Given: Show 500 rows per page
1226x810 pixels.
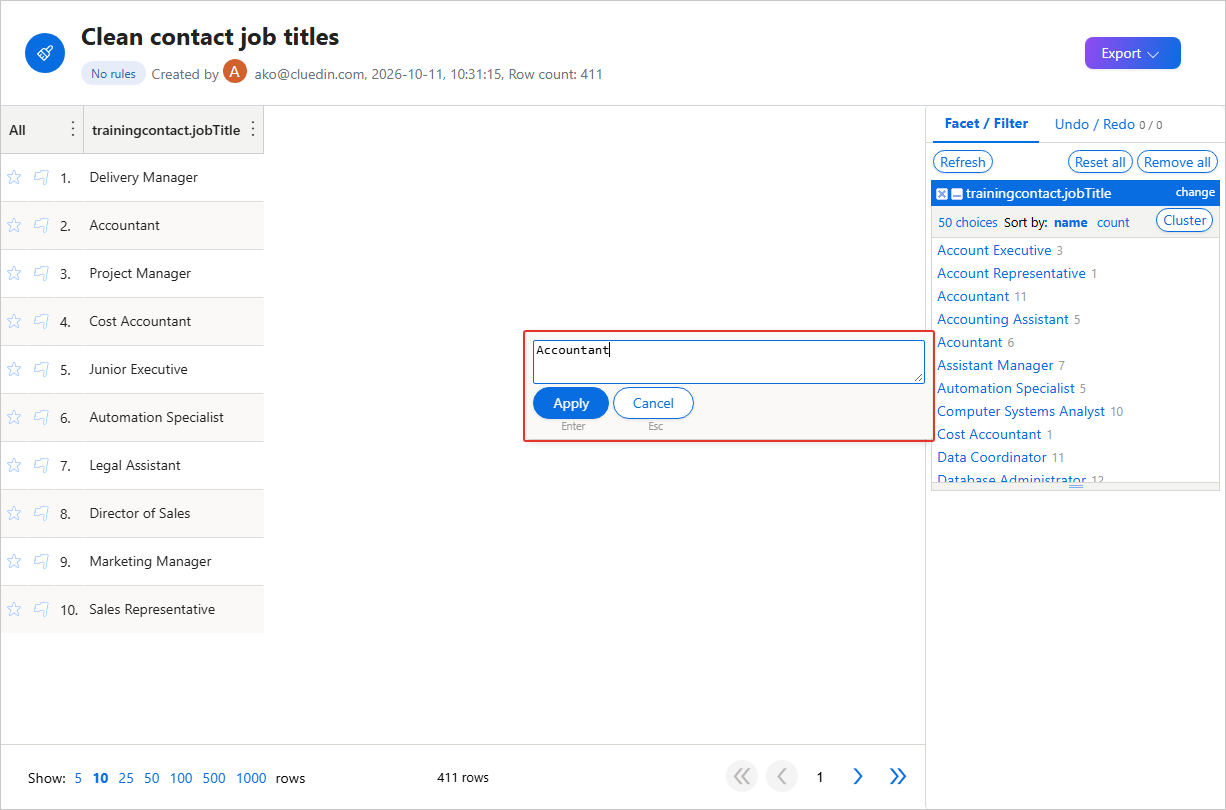Looking at the screenshot, I should tap(214, 778).
